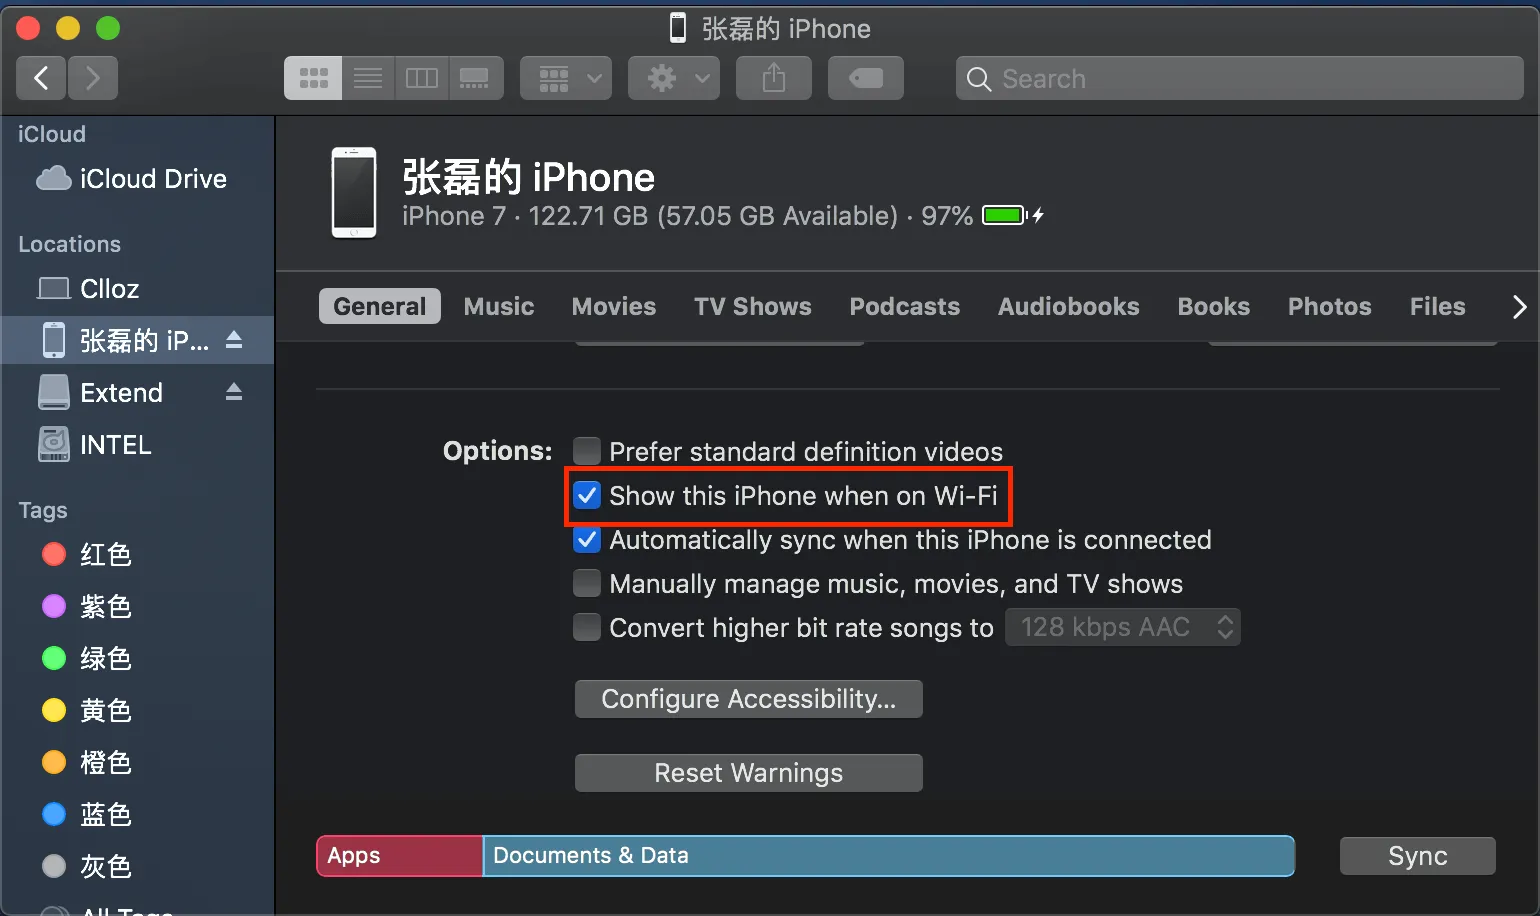Screen dimensions: 1540x916
Task: Switch to icon view in toolbar
Action: click(313, 78)
